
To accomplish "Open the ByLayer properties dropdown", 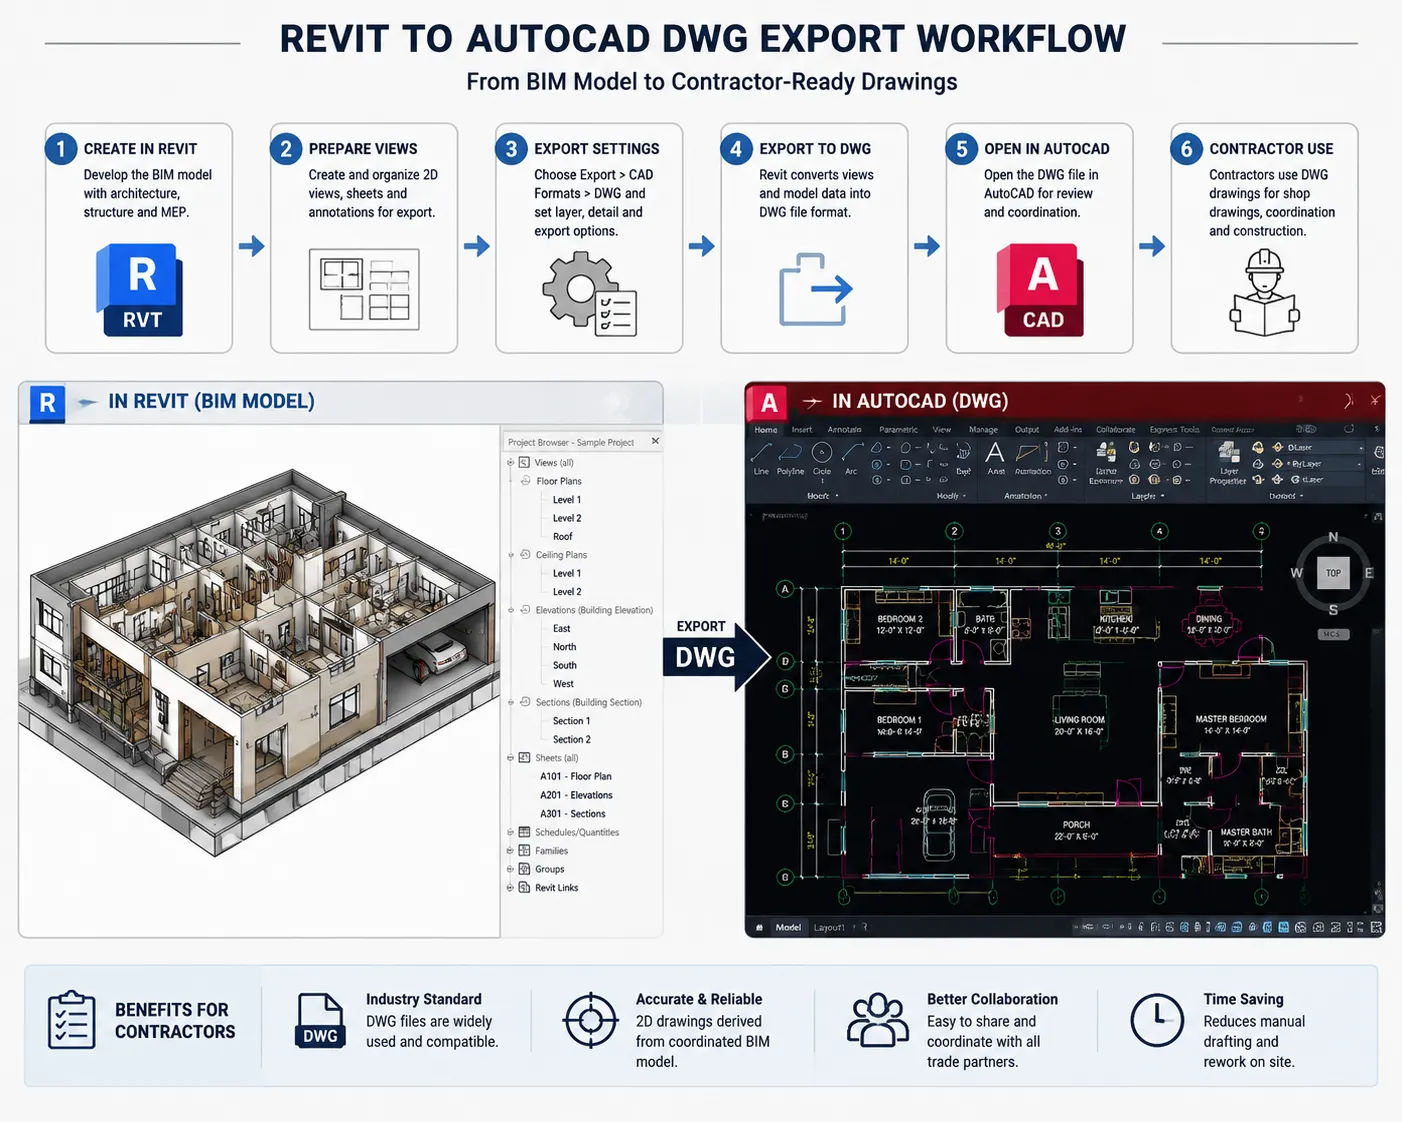I will tap(1323, 464).
